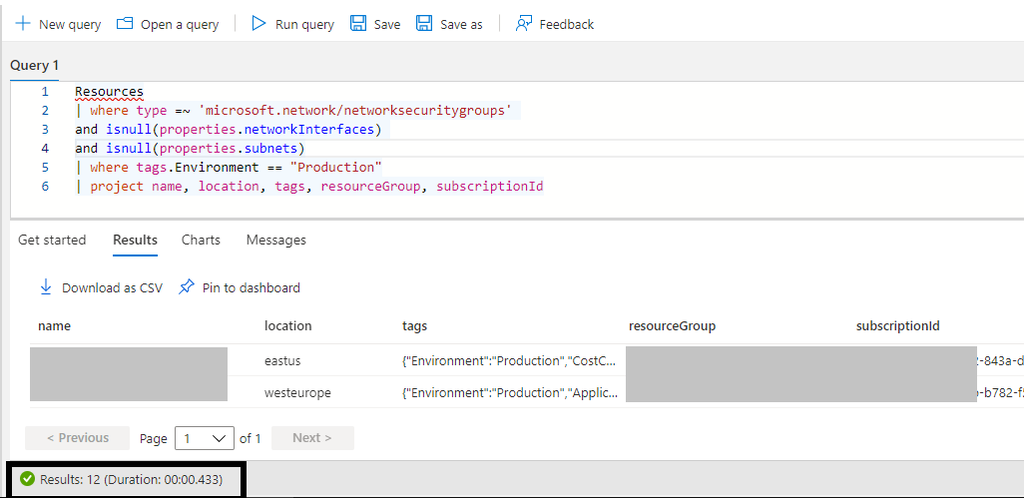Click the Save floppy disk icon
Viewport: 1024px width, 498px height.
(358, 24)
